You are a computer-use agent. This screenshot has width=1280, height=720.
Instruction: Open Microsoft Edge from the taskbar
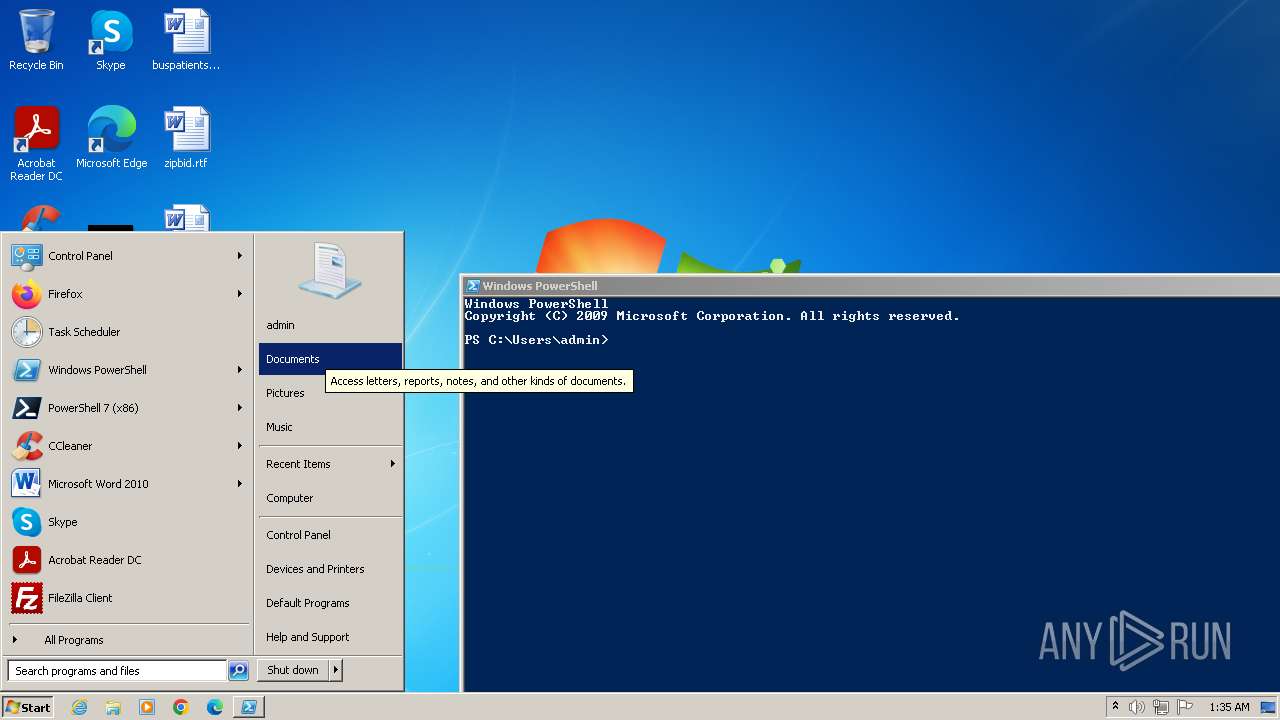coord(215,707)
